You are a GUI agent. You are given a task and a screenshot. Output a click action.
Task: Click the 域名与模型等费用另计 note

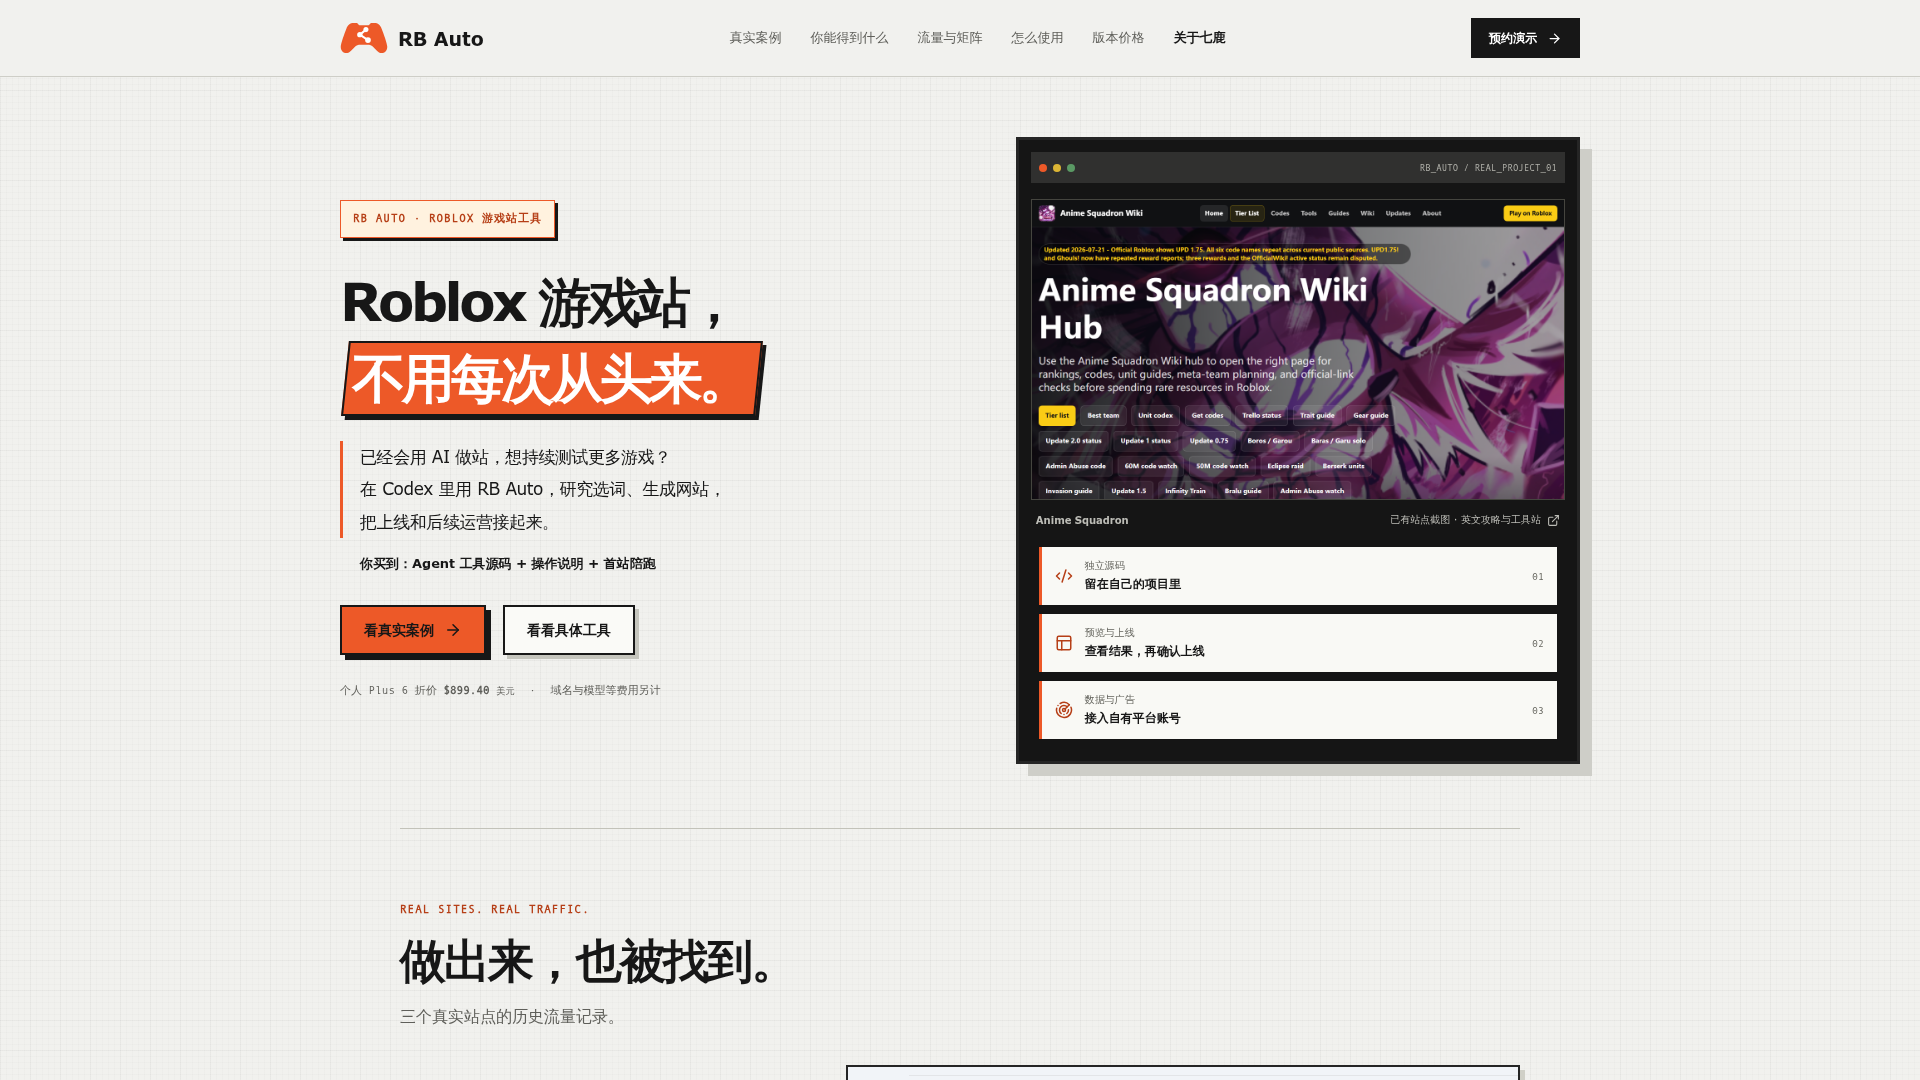click(x=605, y=690)
